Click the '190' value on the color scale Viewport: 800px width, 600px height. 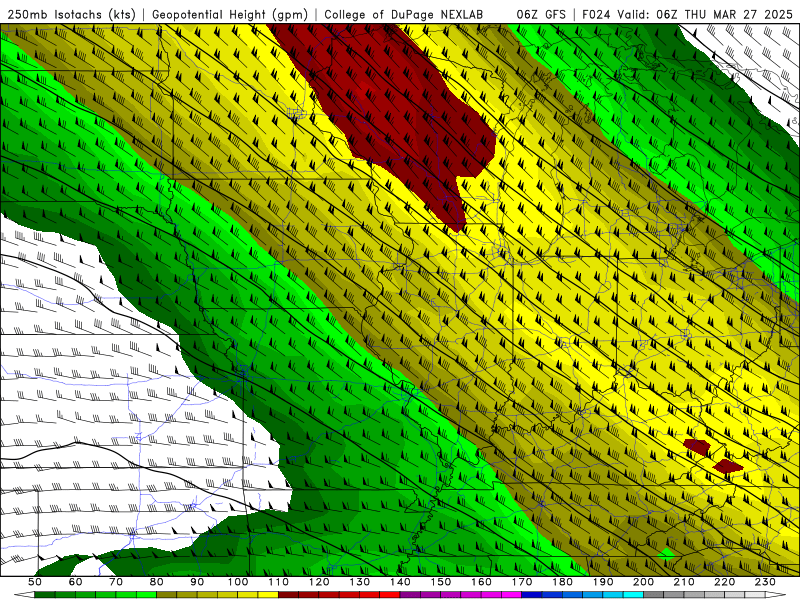pyautogui.click(x=603, y=582)
